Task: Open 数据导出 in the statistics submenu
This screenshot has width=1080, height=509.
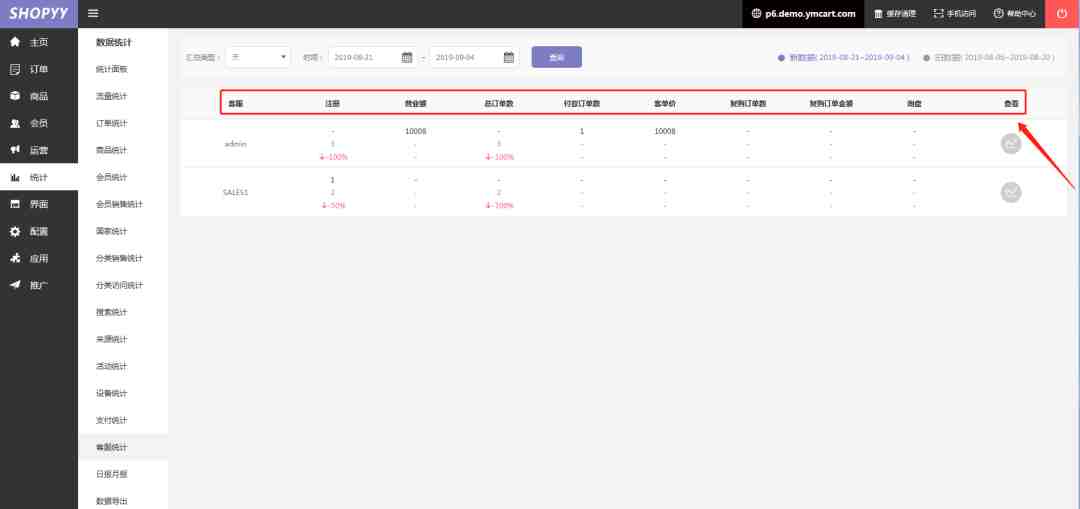Action: (x=112, y=501)
